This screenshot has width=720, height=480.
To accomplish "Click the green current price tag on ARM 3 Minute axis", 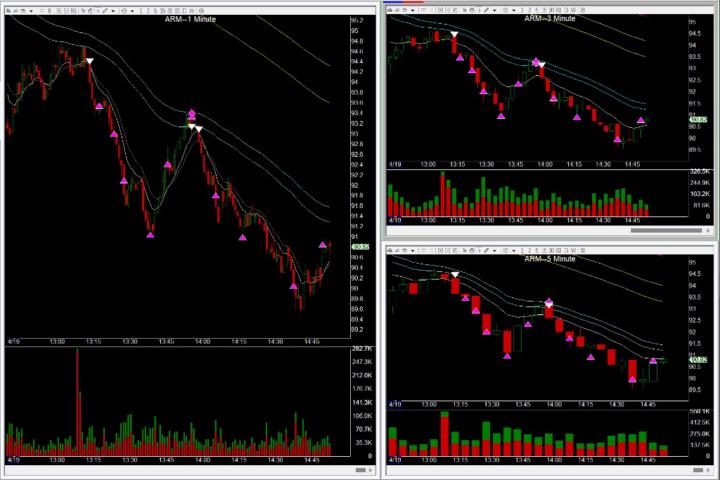I will [698, 119].
